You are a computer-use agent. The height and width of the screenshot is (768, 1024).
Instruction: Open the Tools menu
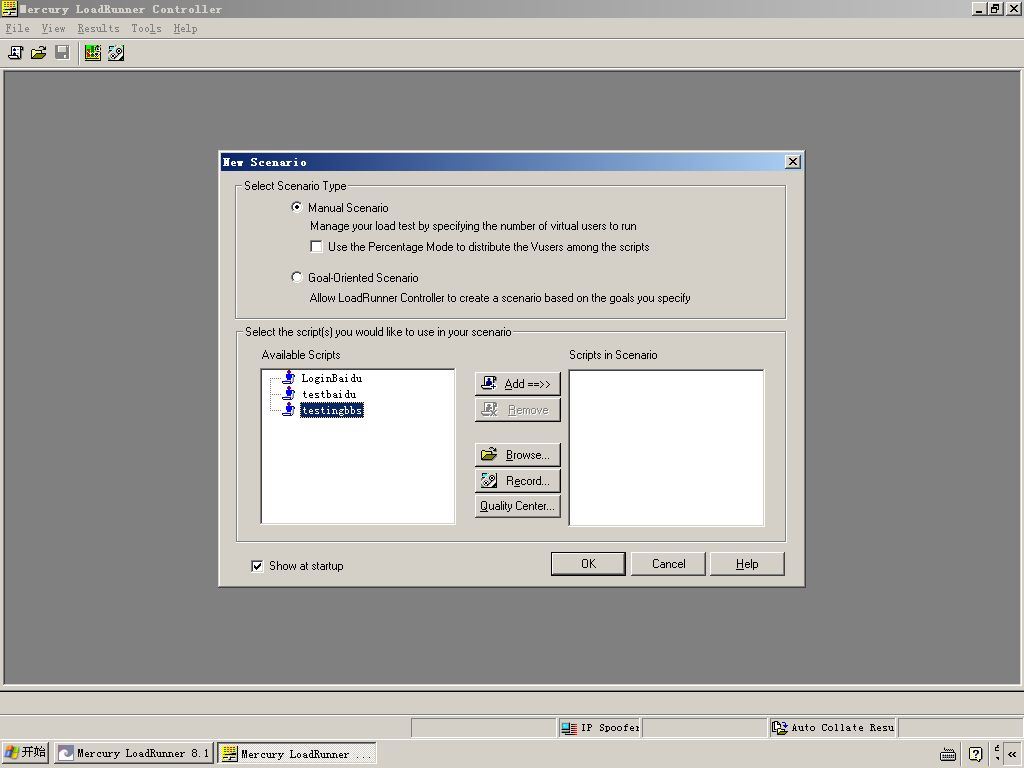coord(146,28)
